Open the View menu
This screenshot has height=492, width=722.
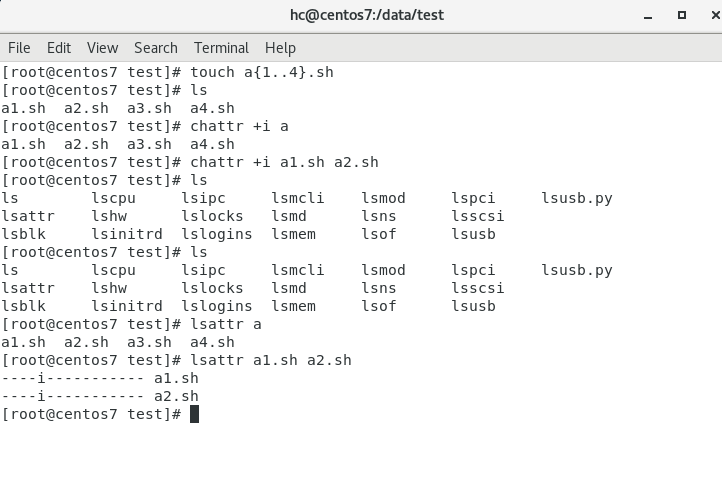point(102,47)
